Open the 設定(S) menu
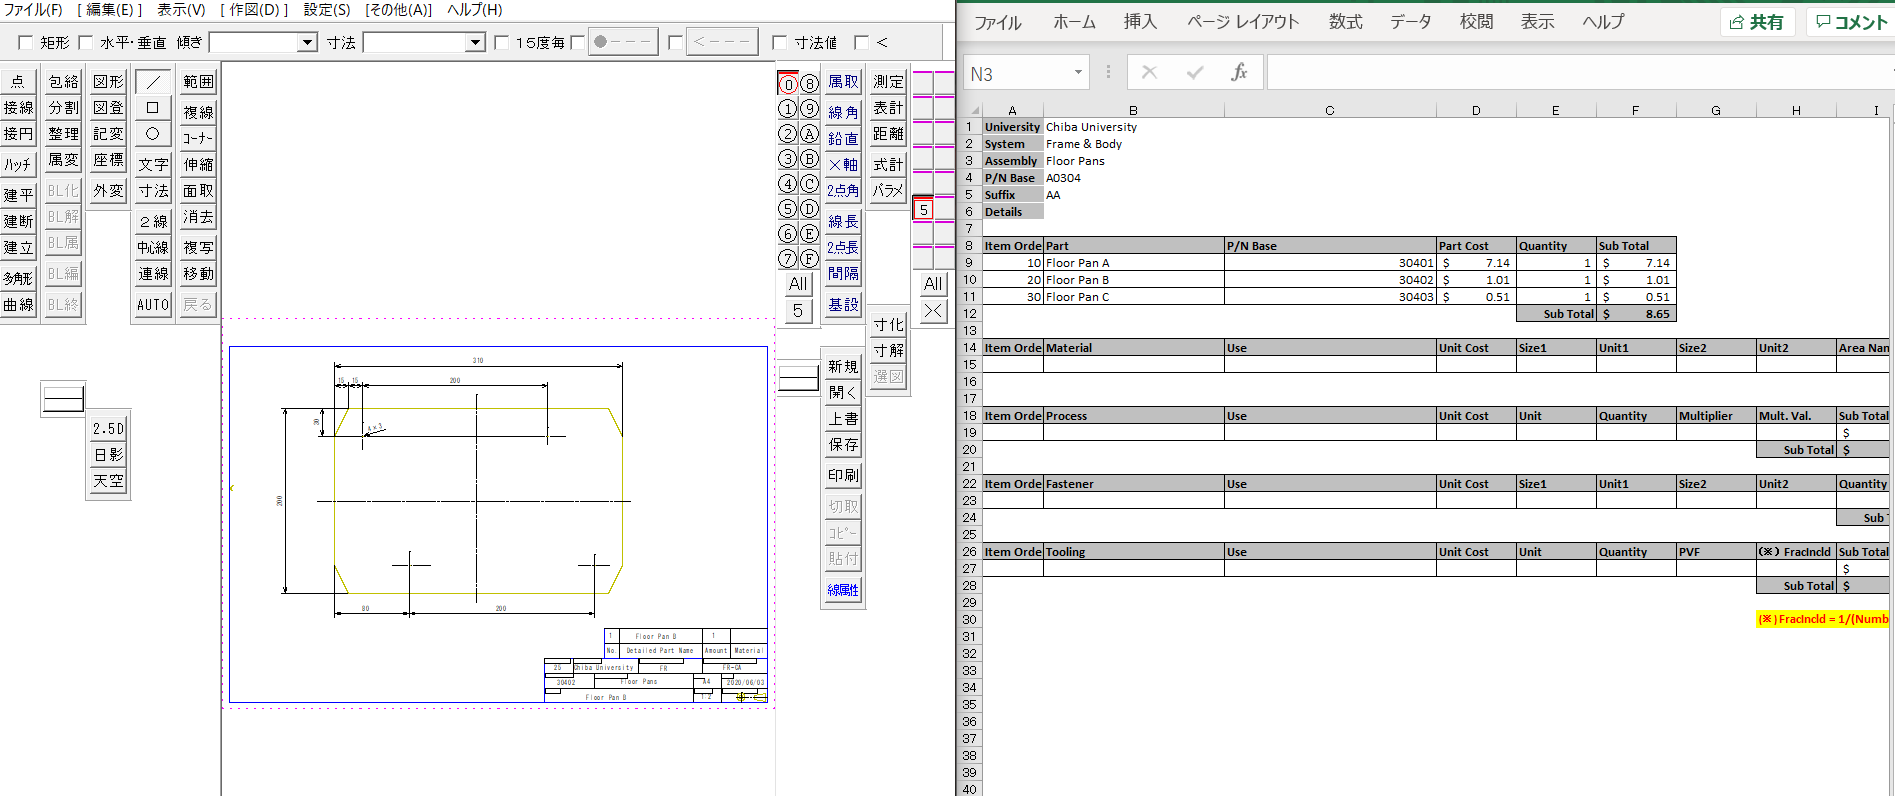This screenshot has width=1895, height=796. coord(327,10)
